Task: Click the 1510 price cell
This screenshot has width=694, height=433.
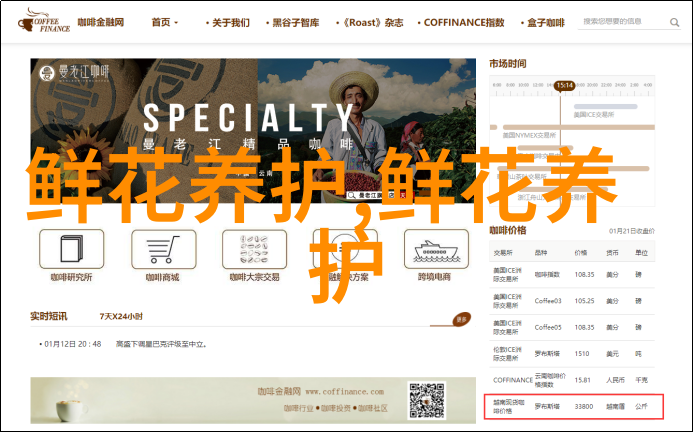Action: coord(582,354)
